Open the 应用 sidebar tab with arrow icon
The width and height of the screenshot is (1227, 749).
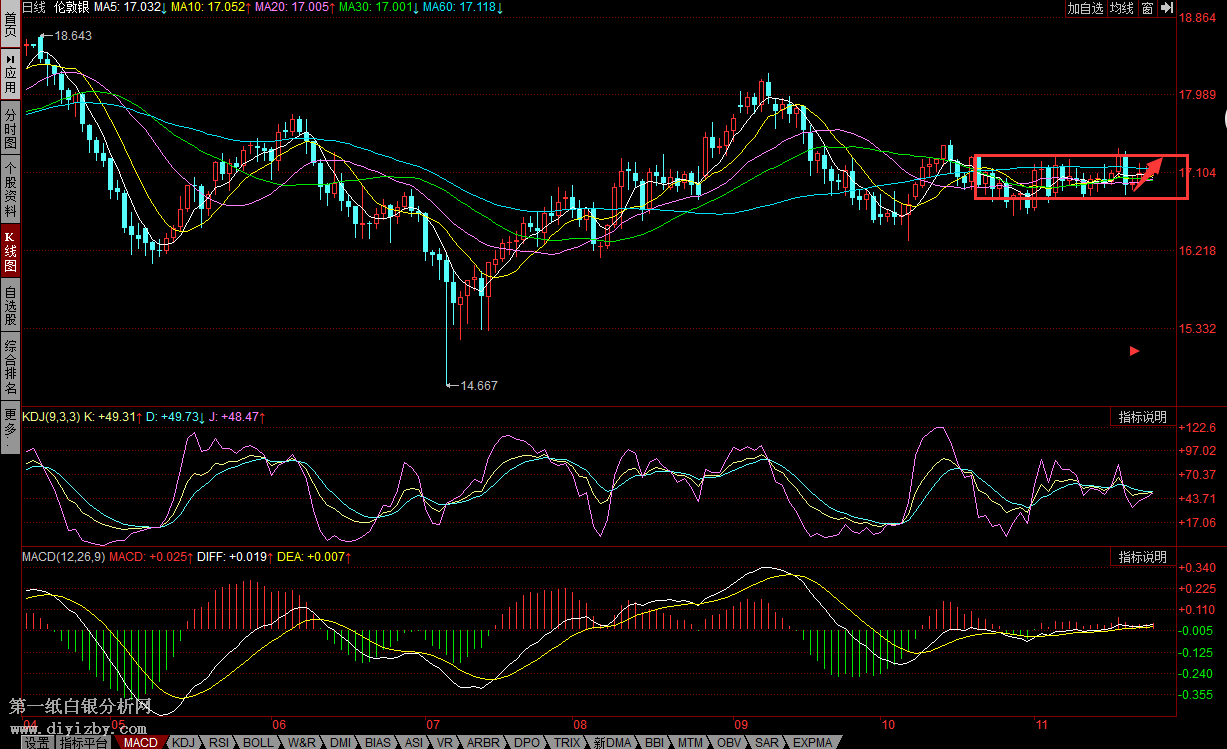(10, 75)
